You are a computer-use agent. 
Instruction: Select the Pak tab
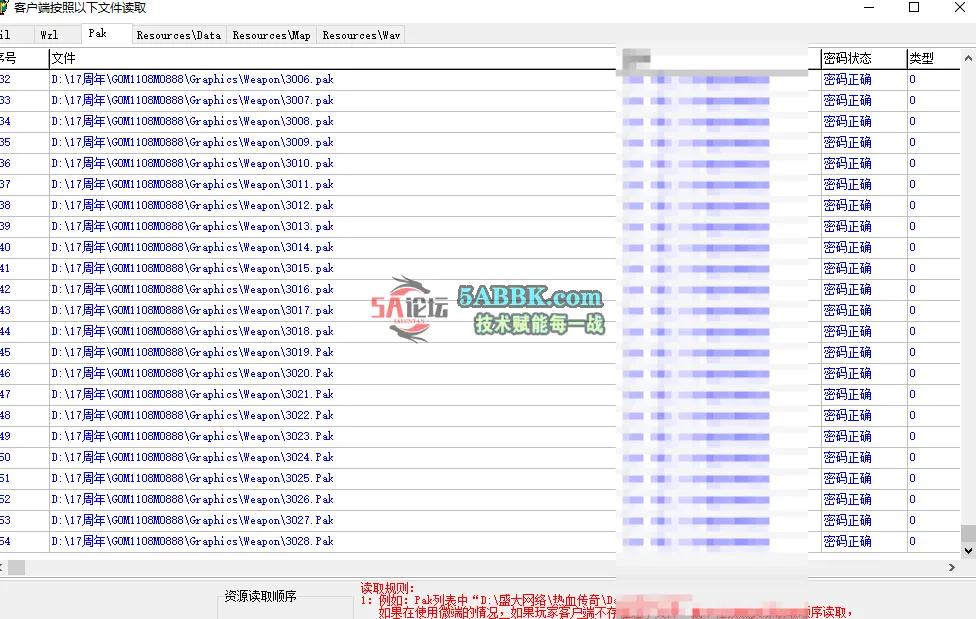(106, 34)
